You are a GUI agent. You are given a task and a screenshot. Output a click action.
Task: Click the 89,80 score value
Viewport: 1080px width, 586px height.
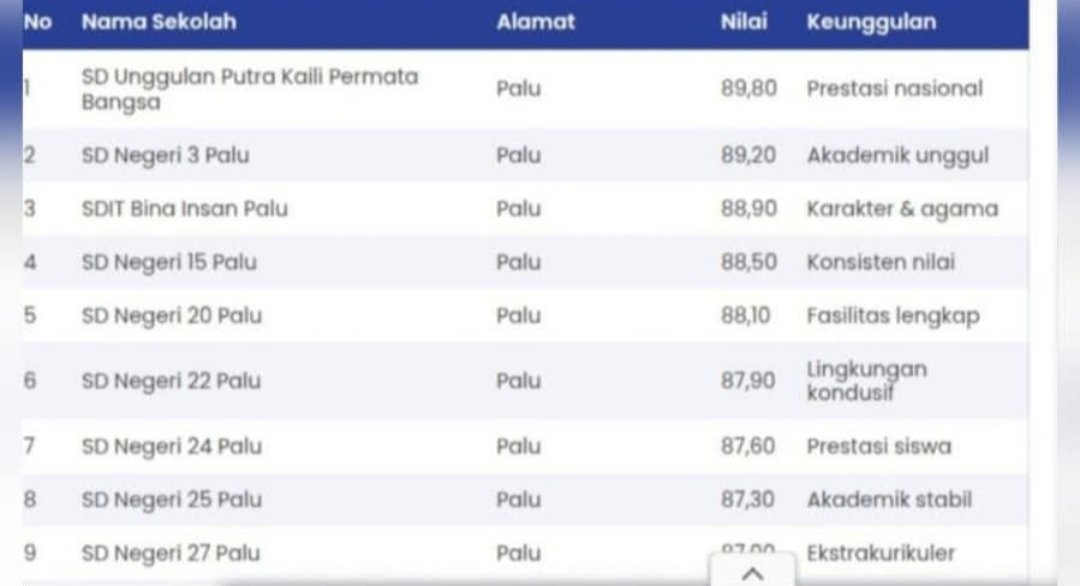coord(748,88)
